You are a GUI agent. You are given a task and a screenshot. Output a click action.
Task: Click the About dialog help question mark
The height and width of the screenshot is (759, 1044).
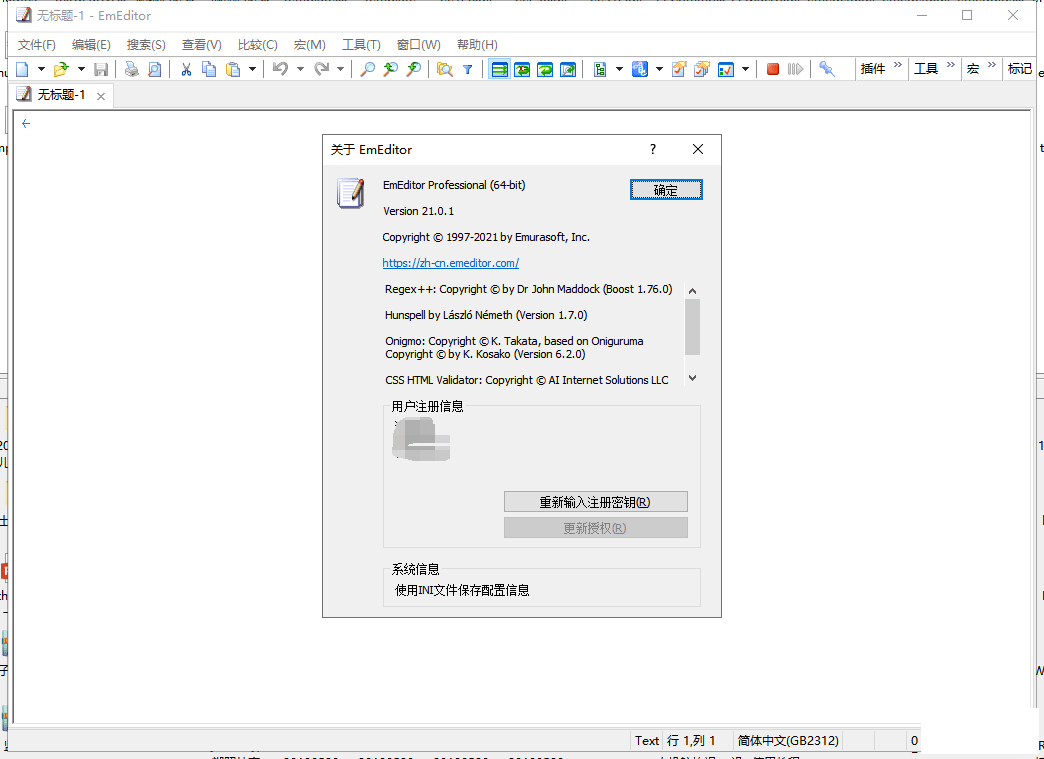(x=652, y=149)
